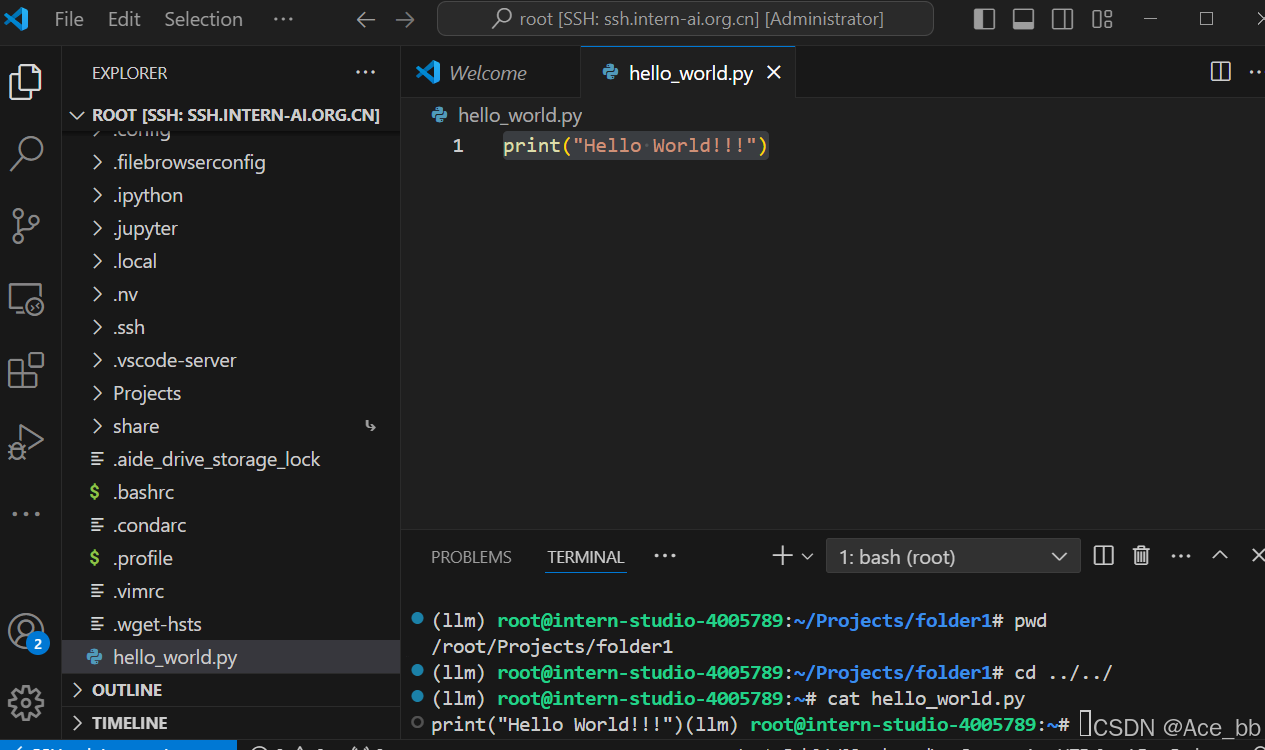
Task: Open the .wget-hsts file
Action: tap(231, 624)
